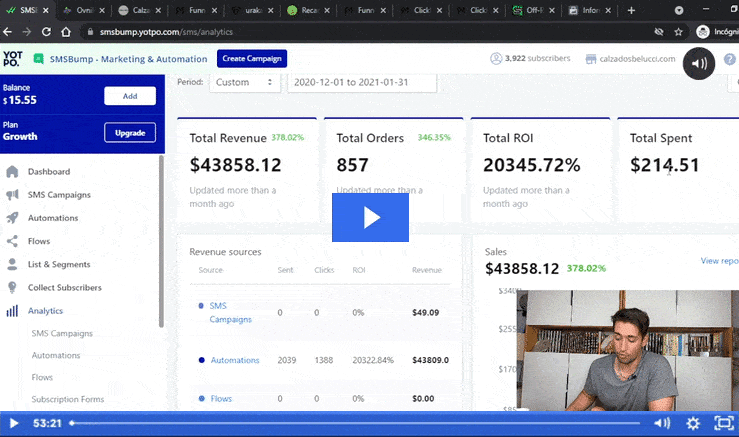The height and width of the screenshot is (437, 739).
Task: Click the Collect Subscribers bulb icon
Action: [12, 287]
